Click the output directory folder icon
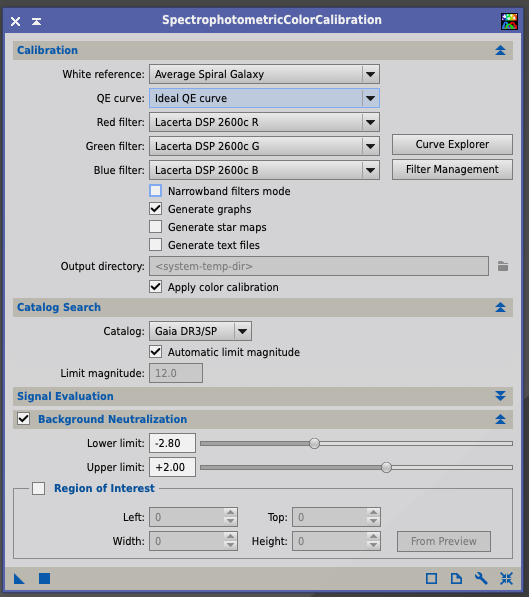529x597 pixels. coord(503,266)
